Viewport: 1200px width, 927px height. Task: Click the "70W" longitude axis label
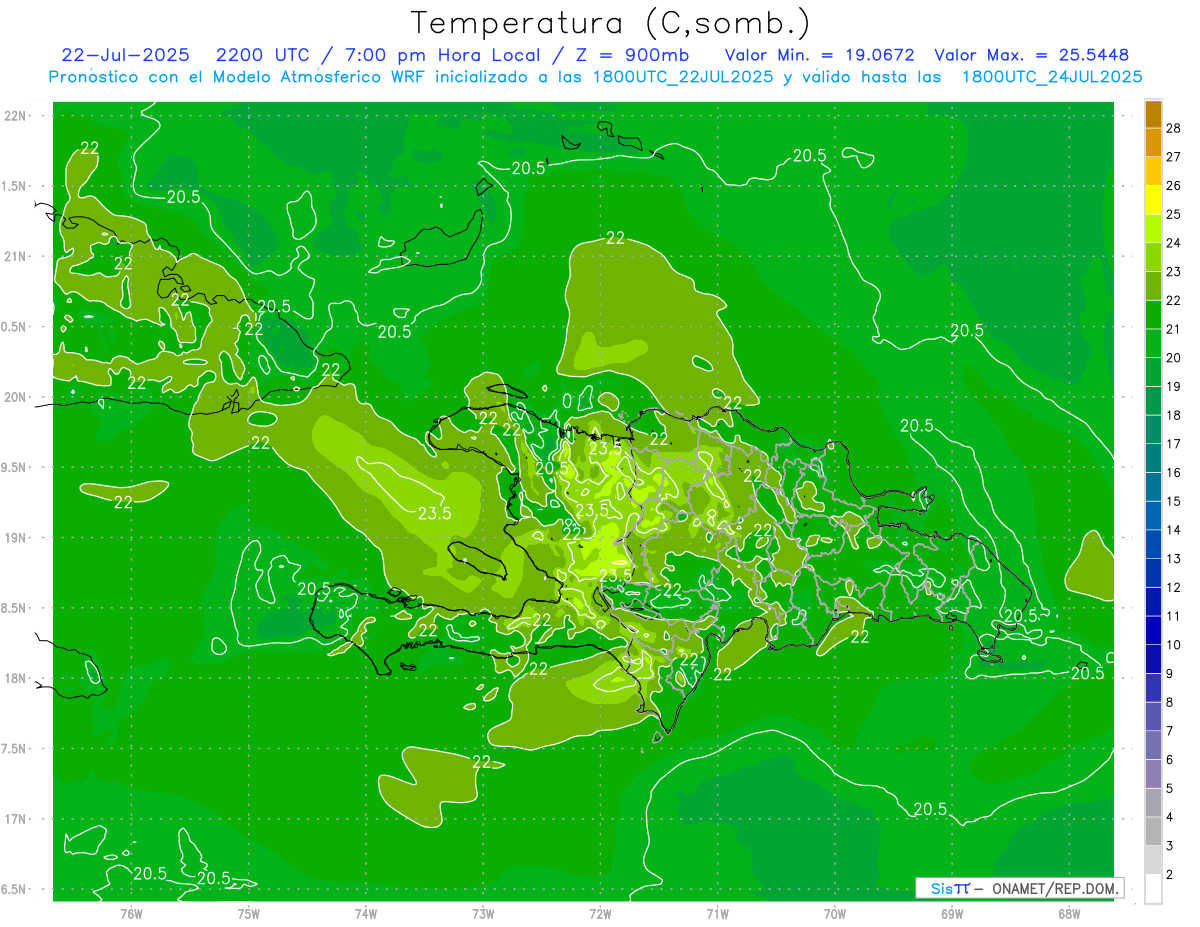[835, 913]
